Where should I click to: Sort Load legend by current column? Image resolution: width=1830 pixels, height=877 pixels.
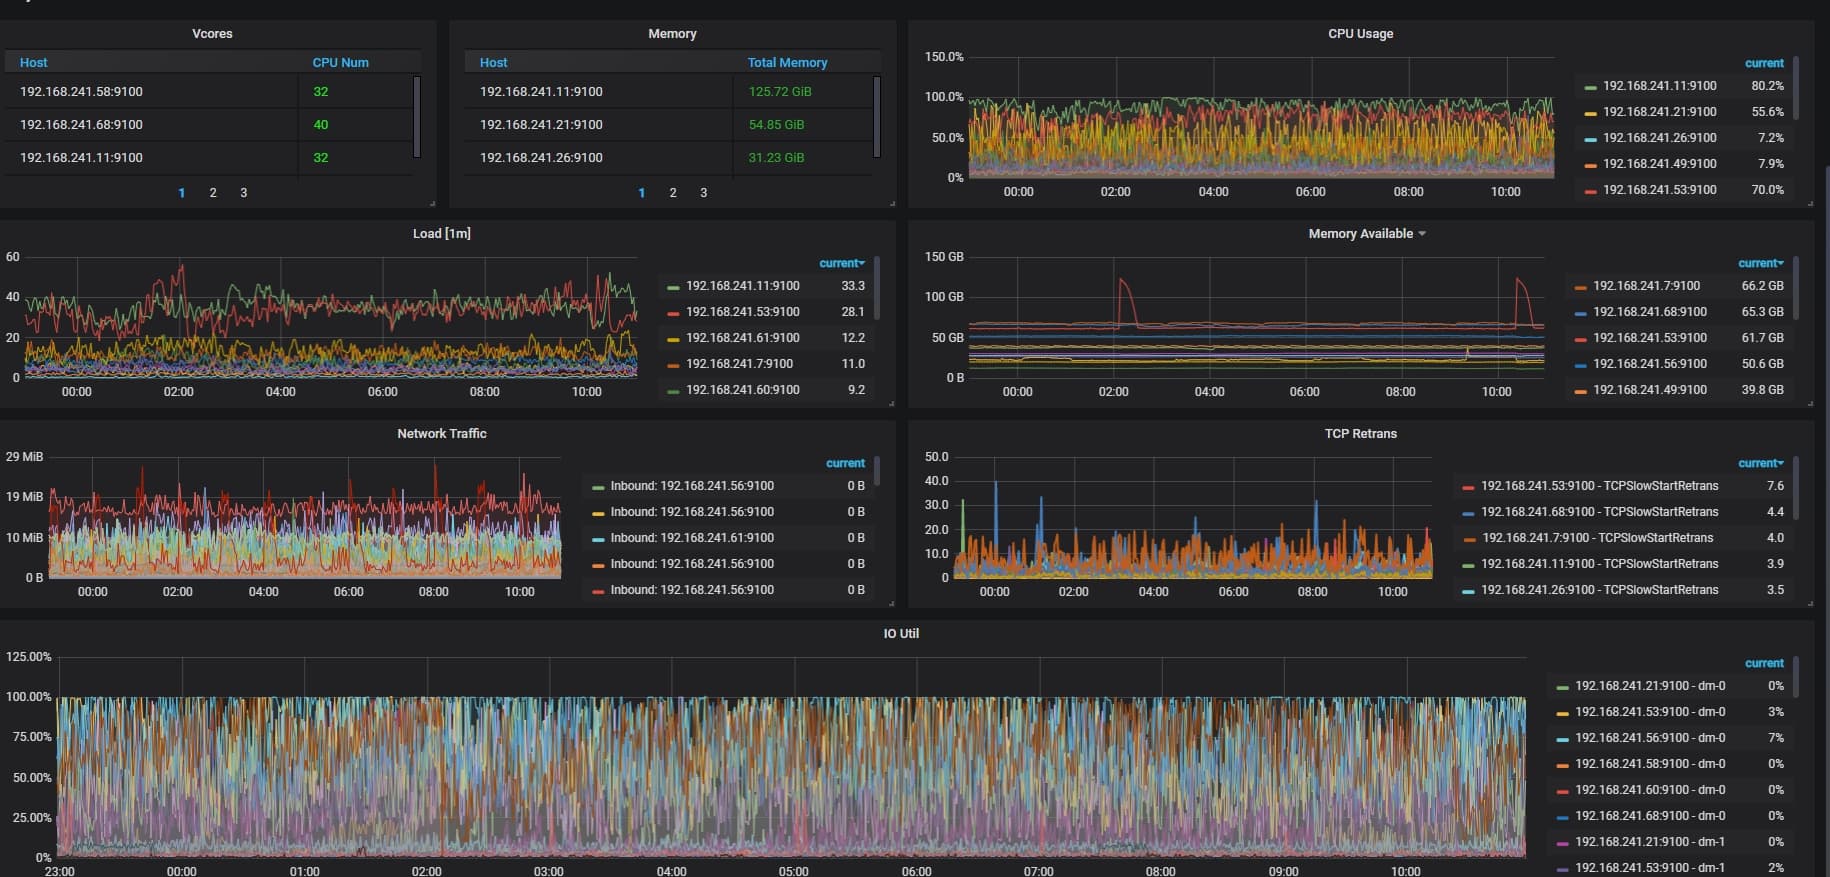tap(841, 264)
